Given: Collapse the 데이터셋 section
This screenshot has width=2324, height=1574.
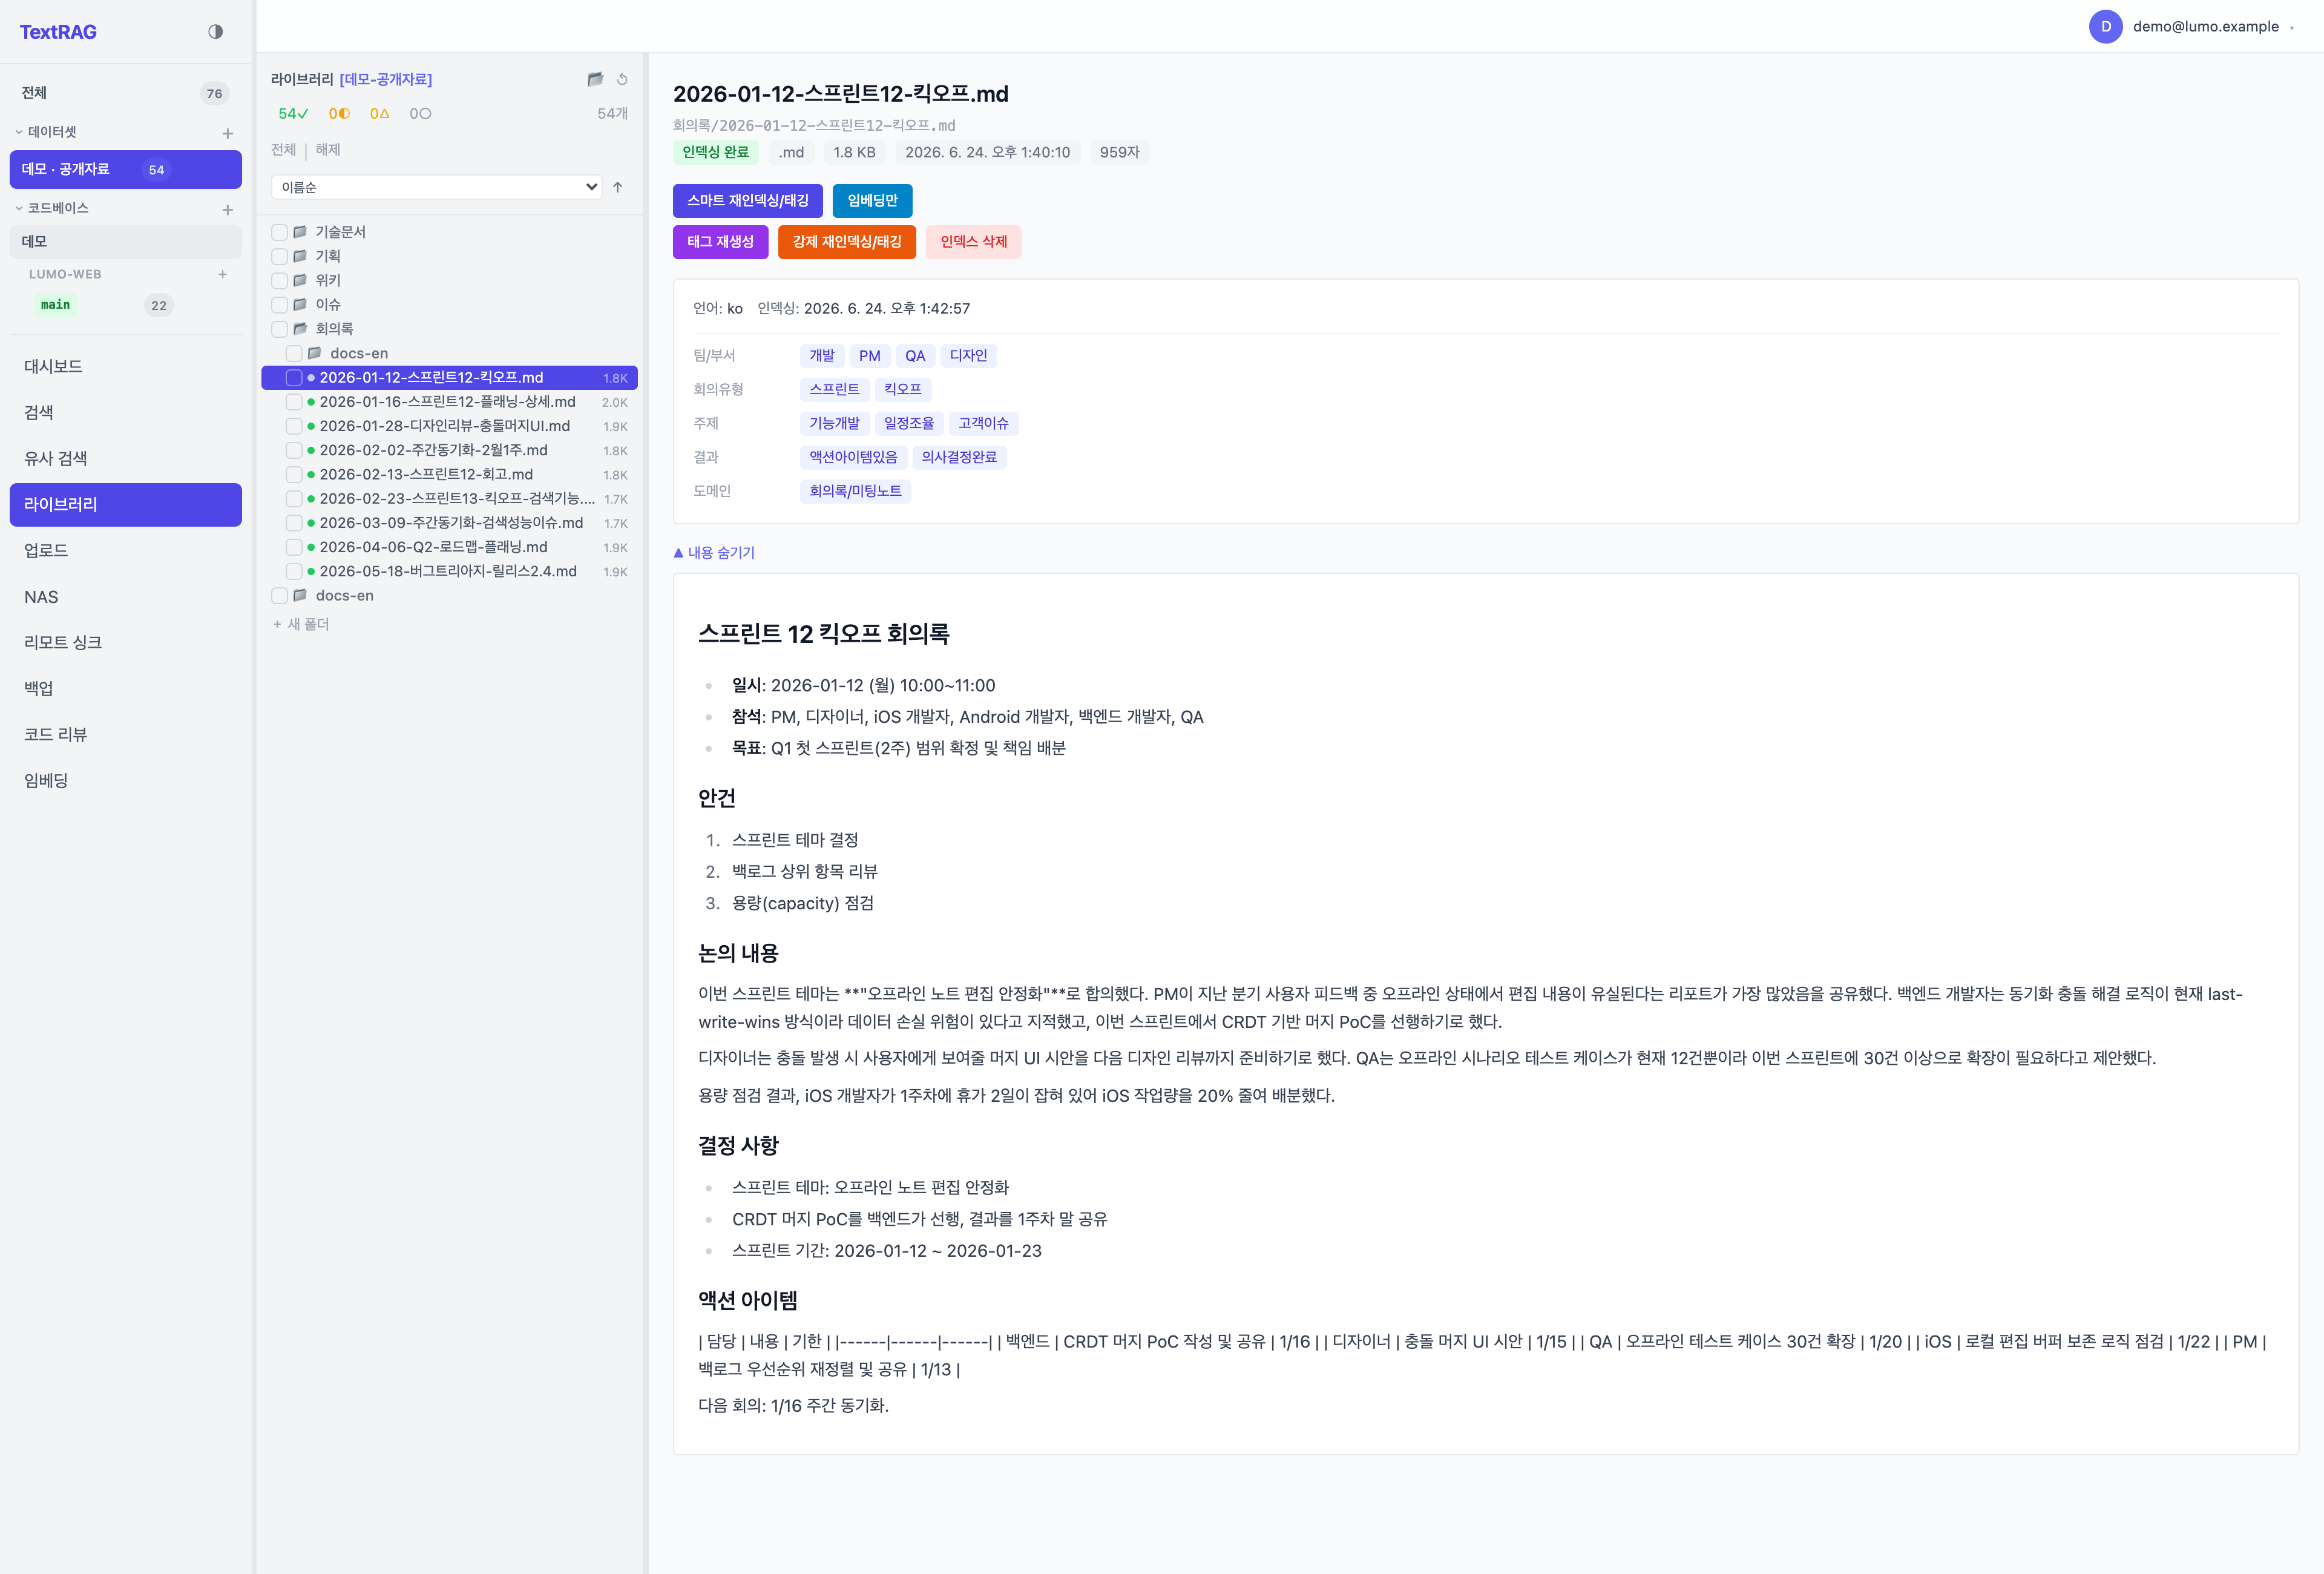Looking at the screenshot, I should [46, 132].
